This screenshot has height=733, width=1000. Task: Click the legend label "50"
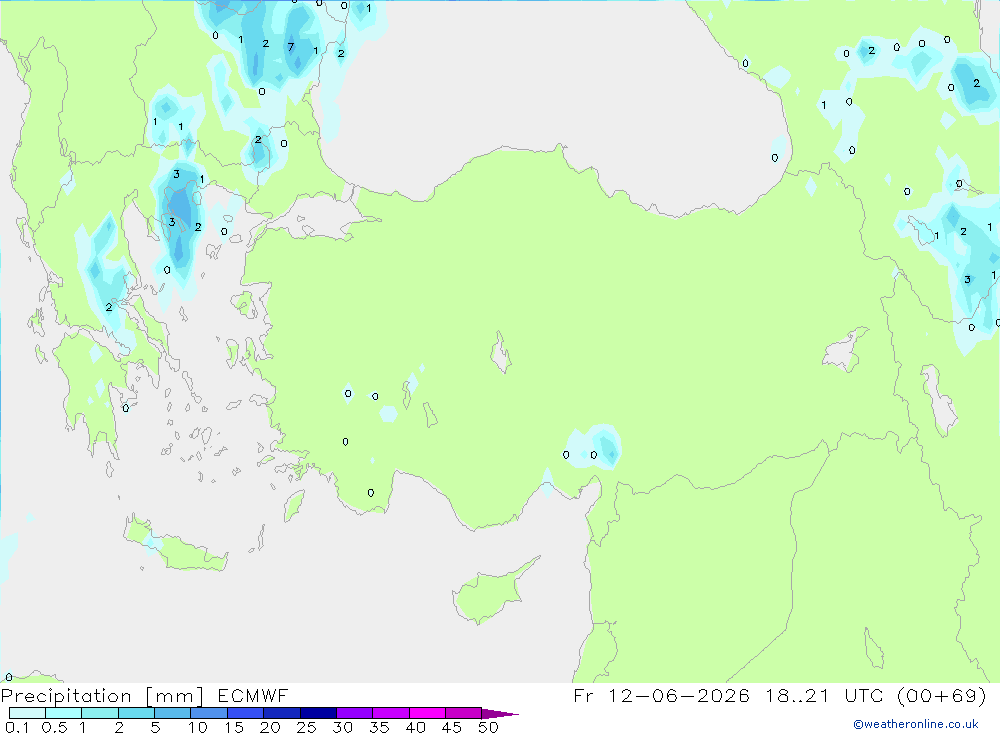click(489, 727)
